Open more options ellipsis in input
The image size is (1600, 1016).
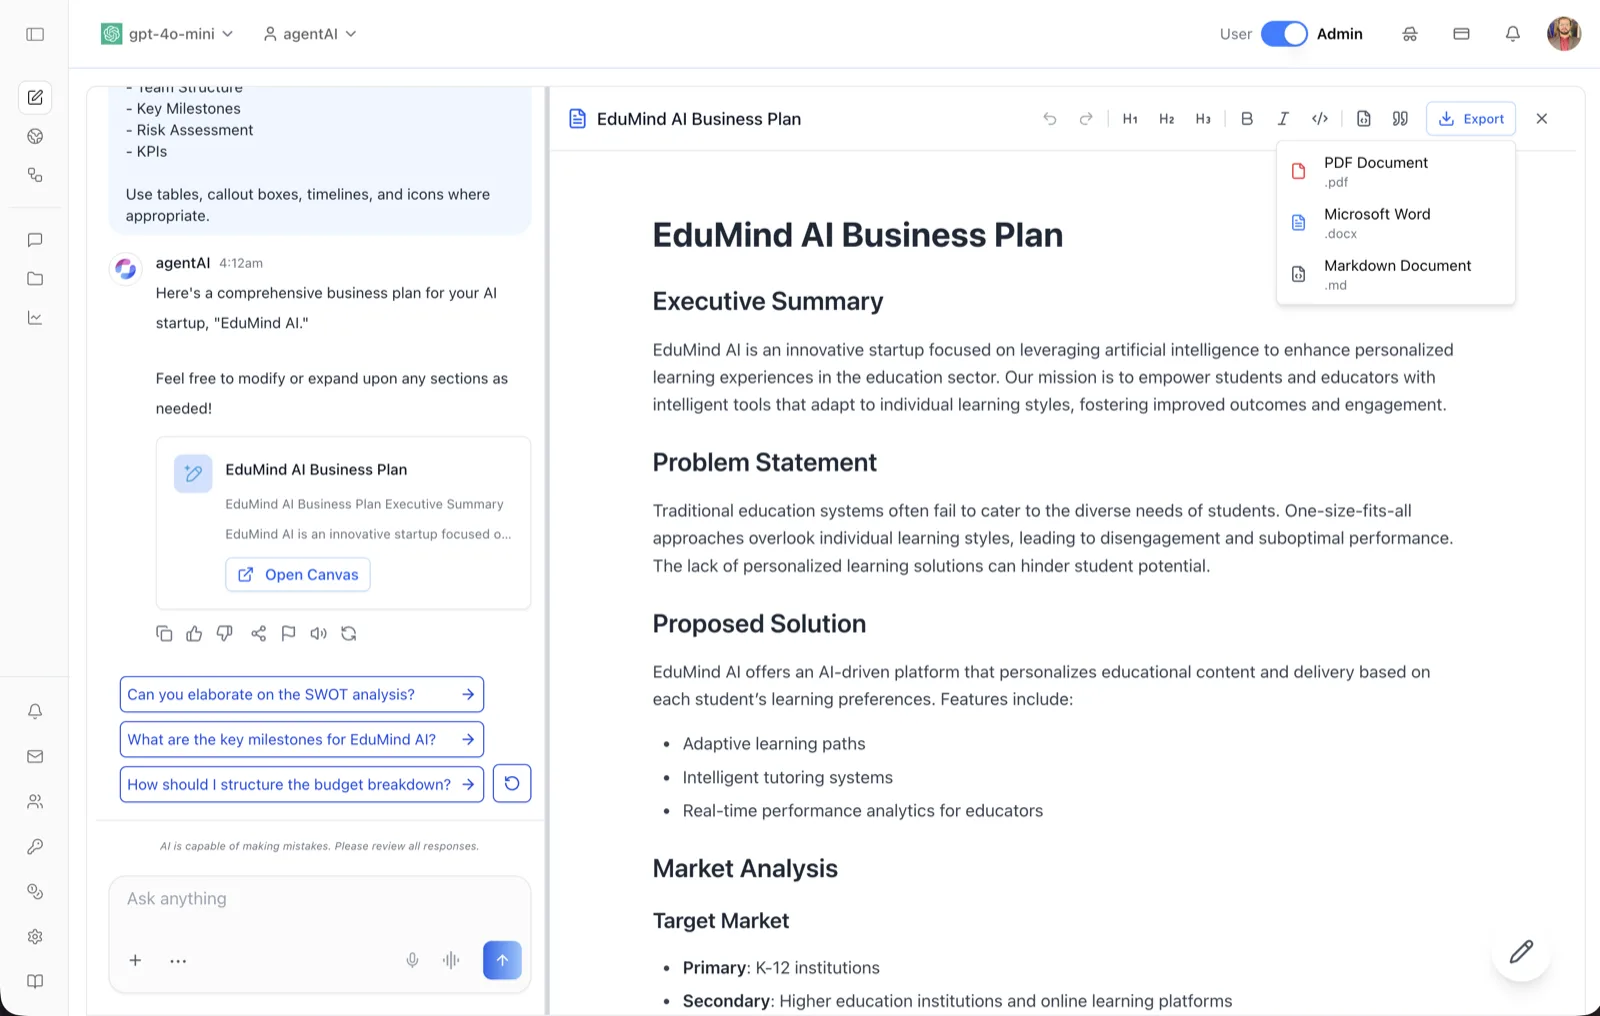pos(178,961)
